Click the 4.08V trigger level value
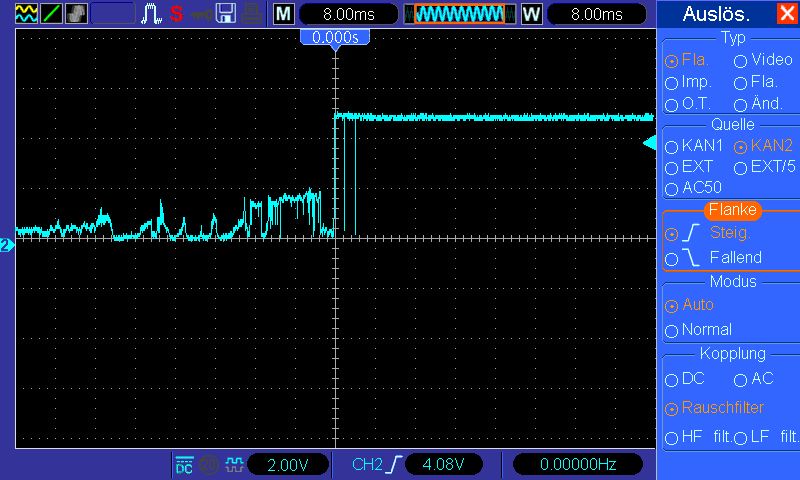Viewport: 800px width, 480px height. [443, 464]
